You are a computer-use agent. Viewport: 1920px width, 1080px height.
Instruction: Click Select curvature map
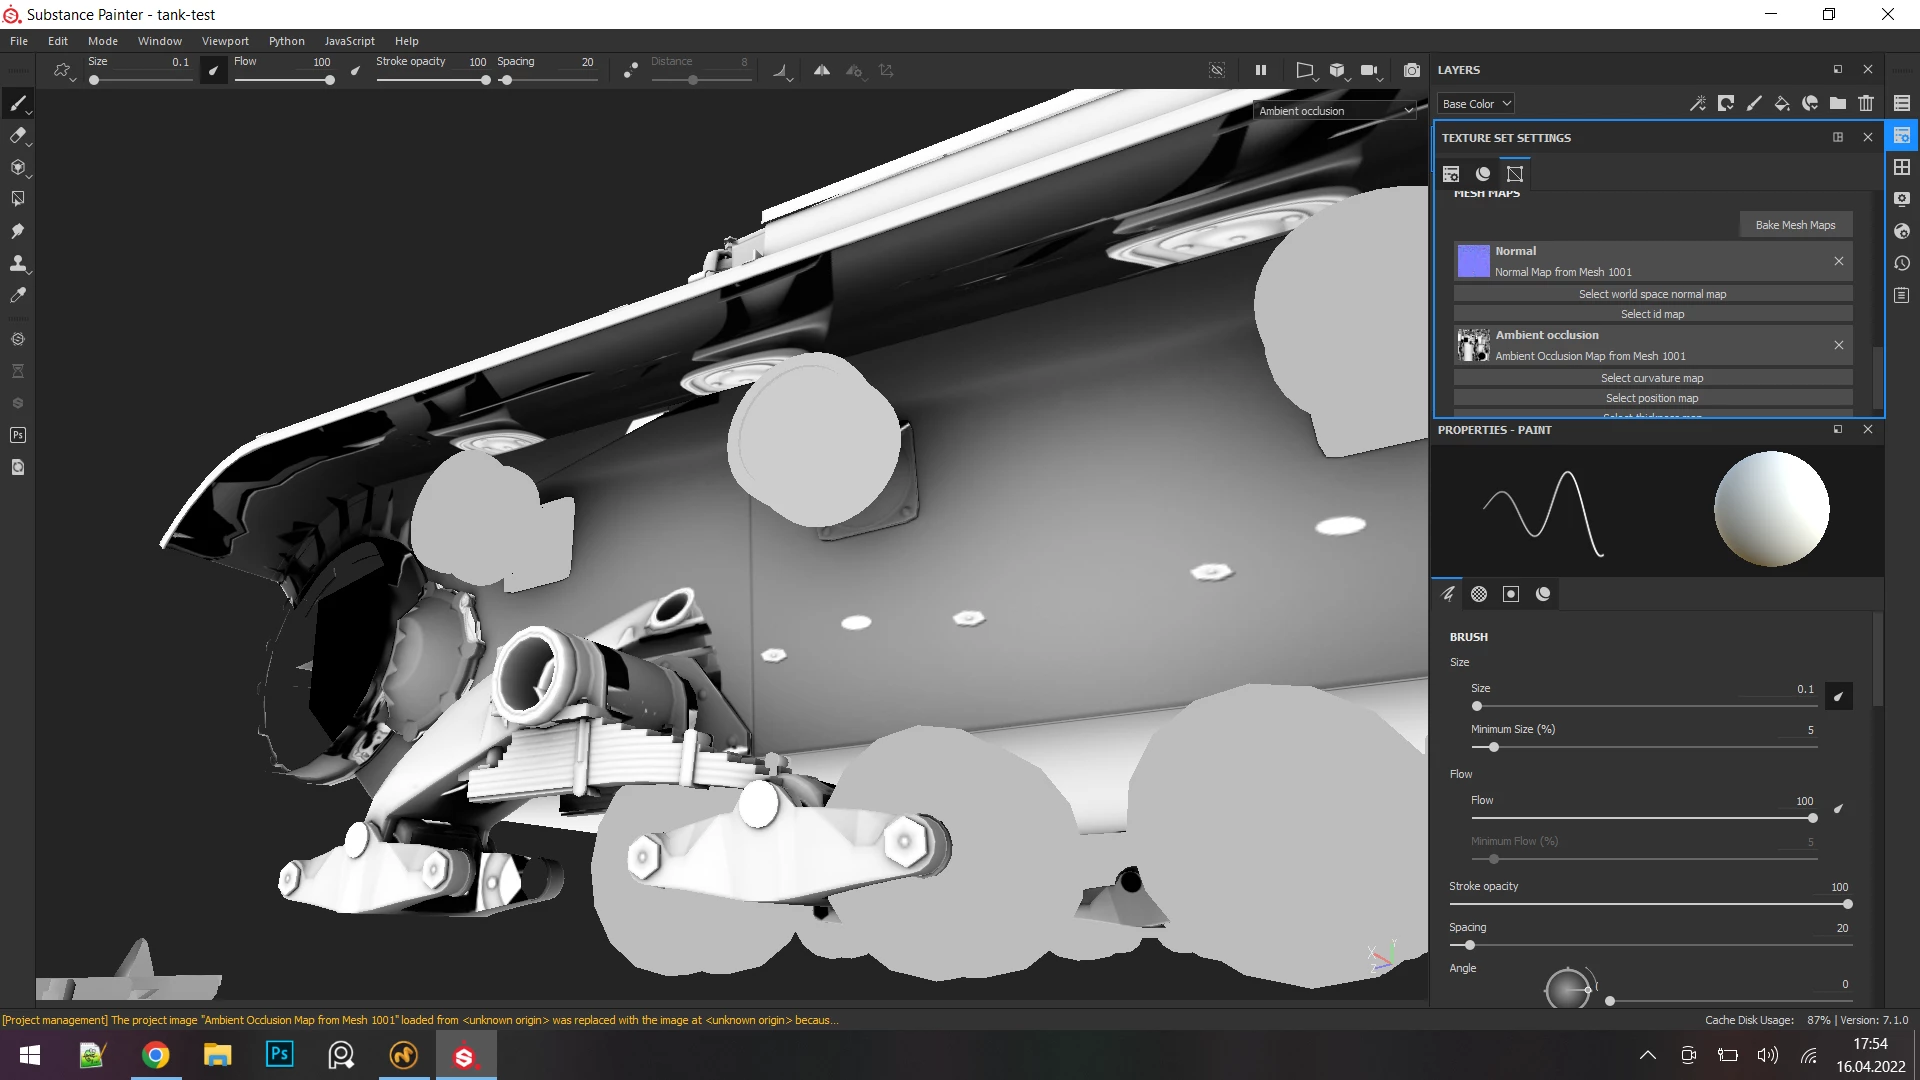click(x=1652, y=378)
